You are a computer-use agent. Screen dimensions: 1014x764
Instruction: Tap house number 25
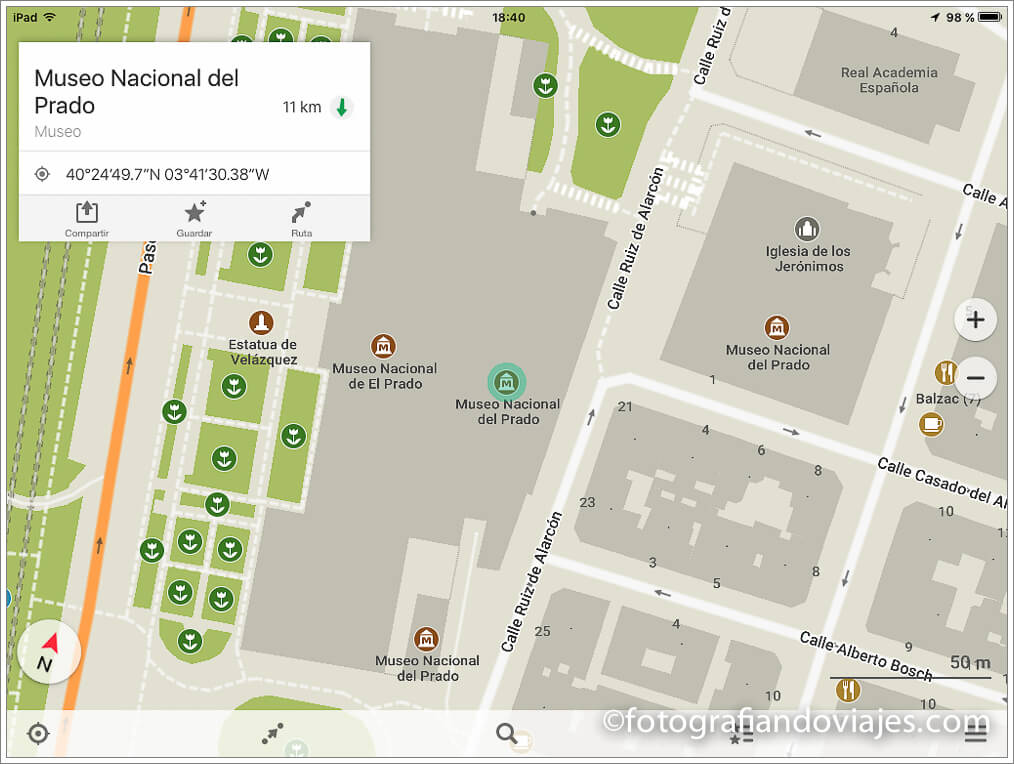point(543,631)
